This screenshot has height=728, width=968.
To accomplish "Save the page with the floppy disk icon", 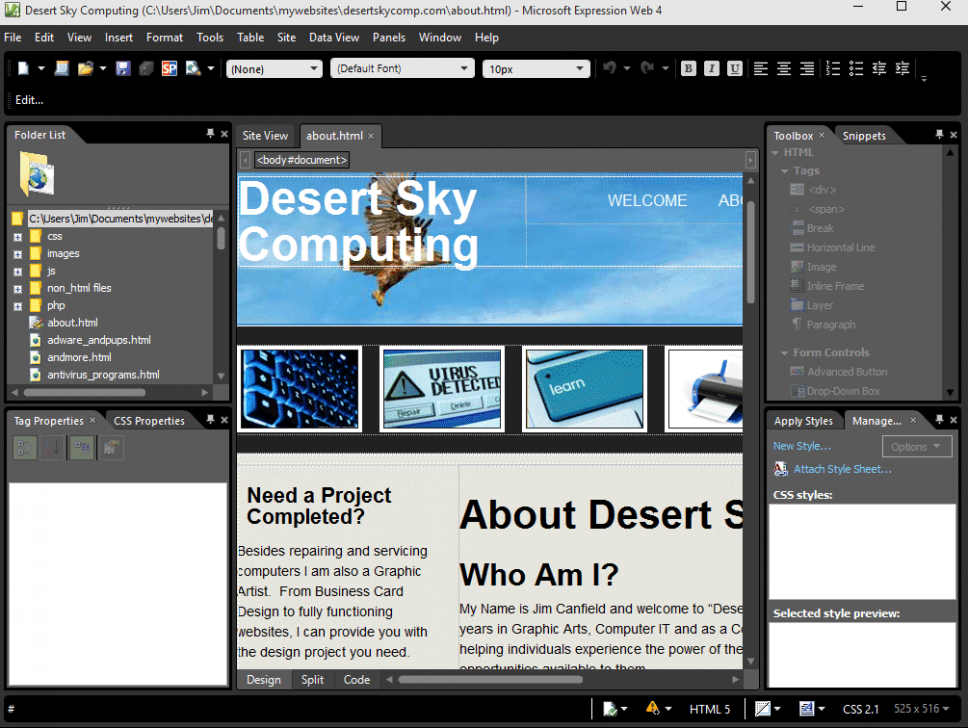I will point(123,69).
